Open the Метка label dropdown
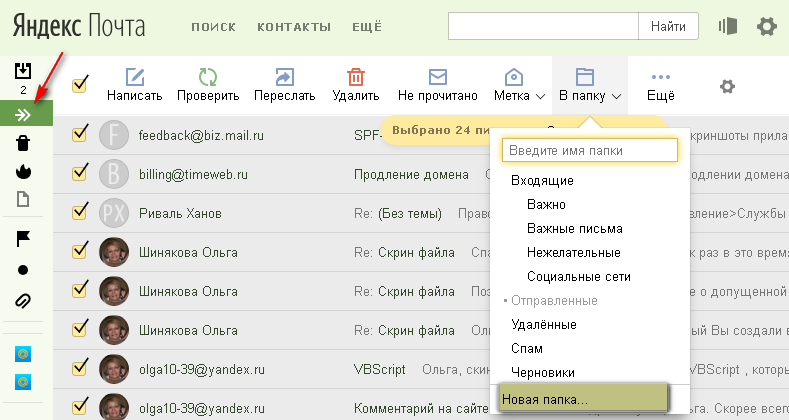This screenshot has width=789, height=420. [519, 85]
